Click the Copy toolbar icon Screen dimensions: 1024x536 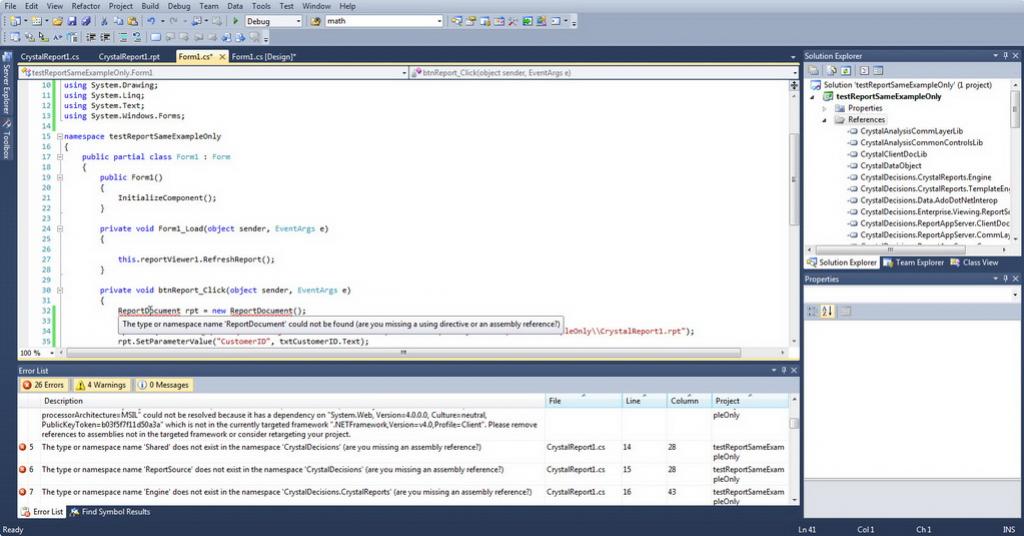(118, 21)
